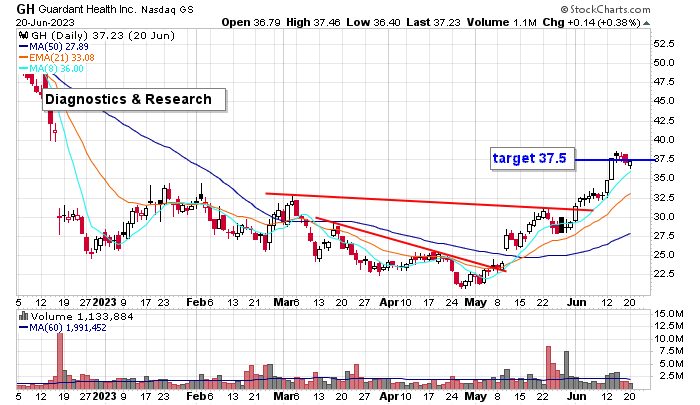Image resolution: width=700 pixels, height=405 pixels.
Task: Click the 40.0 price axis label
Action: tap(663, 140)
